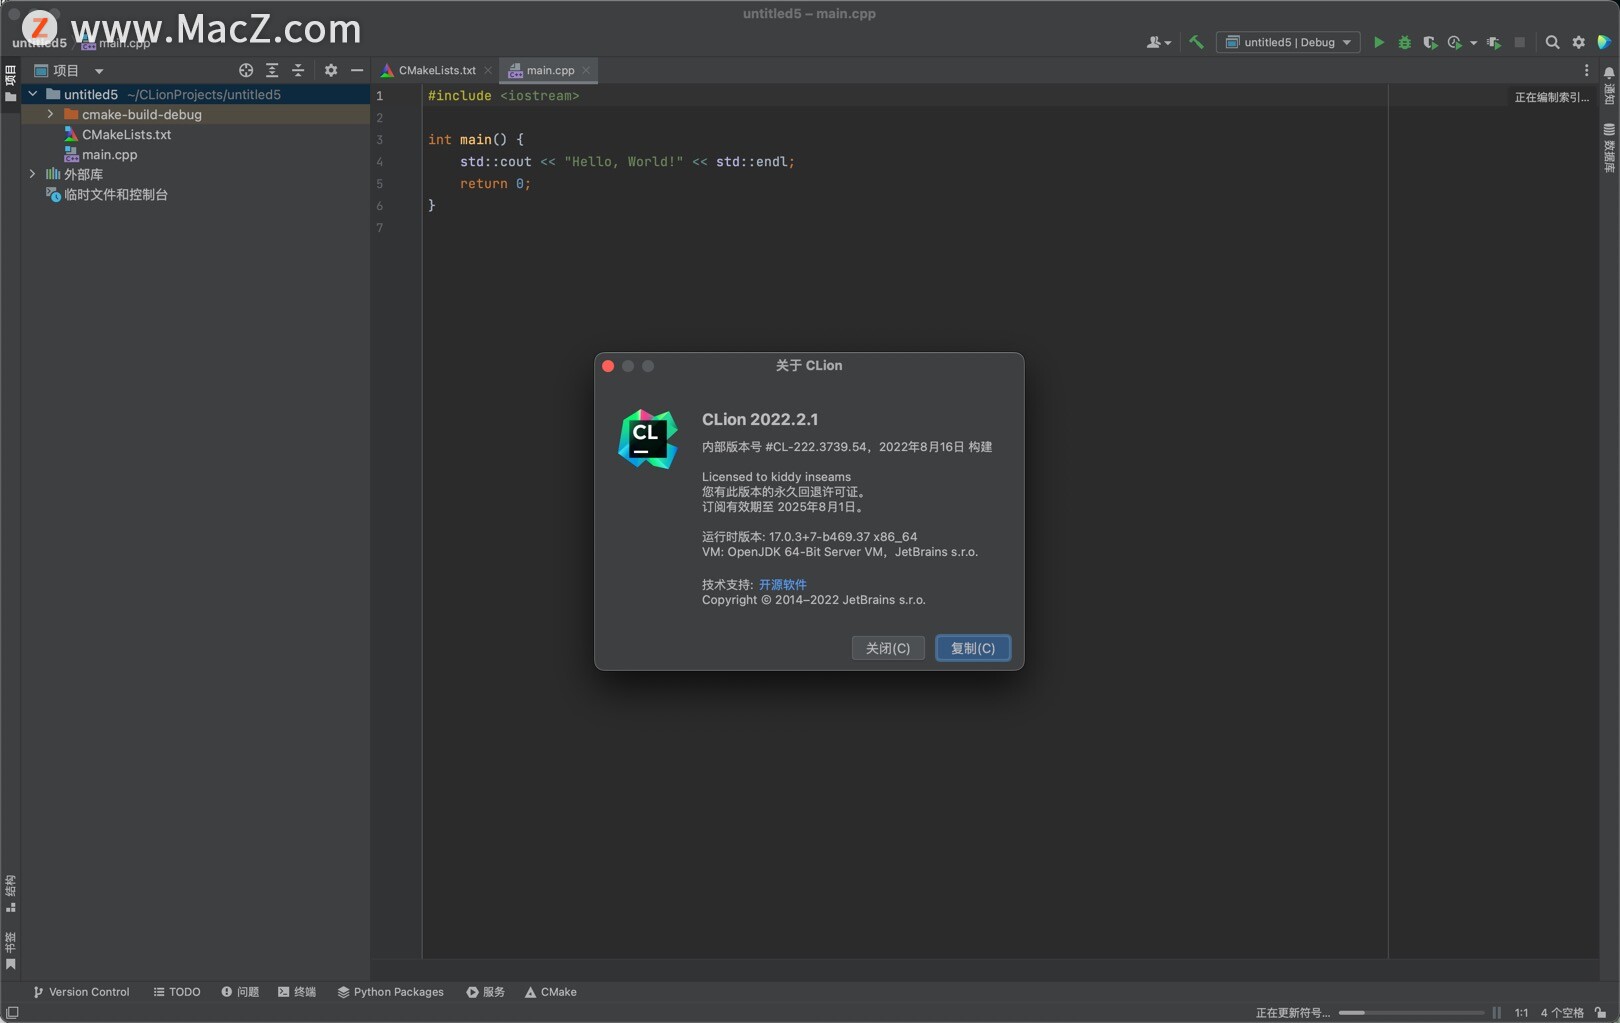This screenshot has width=1620, height=1023.
Task: Toggle the 书签 bookmarks tool window button
Action: point(11,950)
